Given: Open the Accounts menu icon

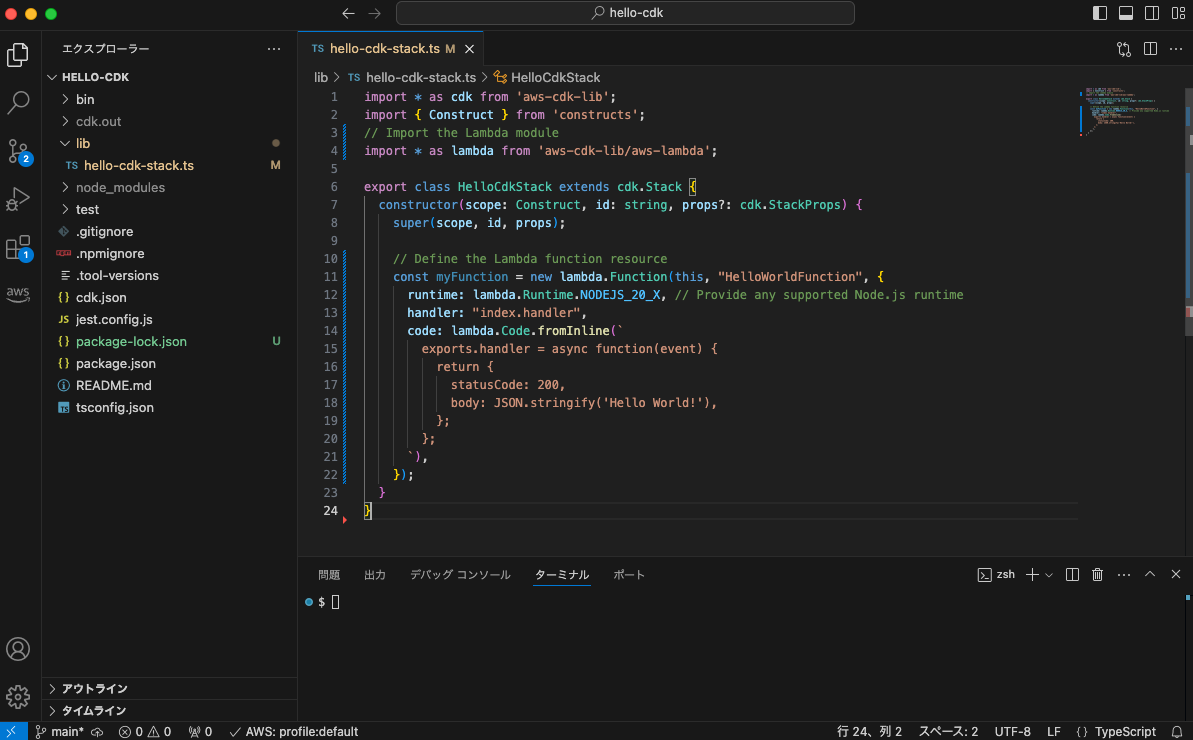Looking at the screenshot, I should point(17,649).
